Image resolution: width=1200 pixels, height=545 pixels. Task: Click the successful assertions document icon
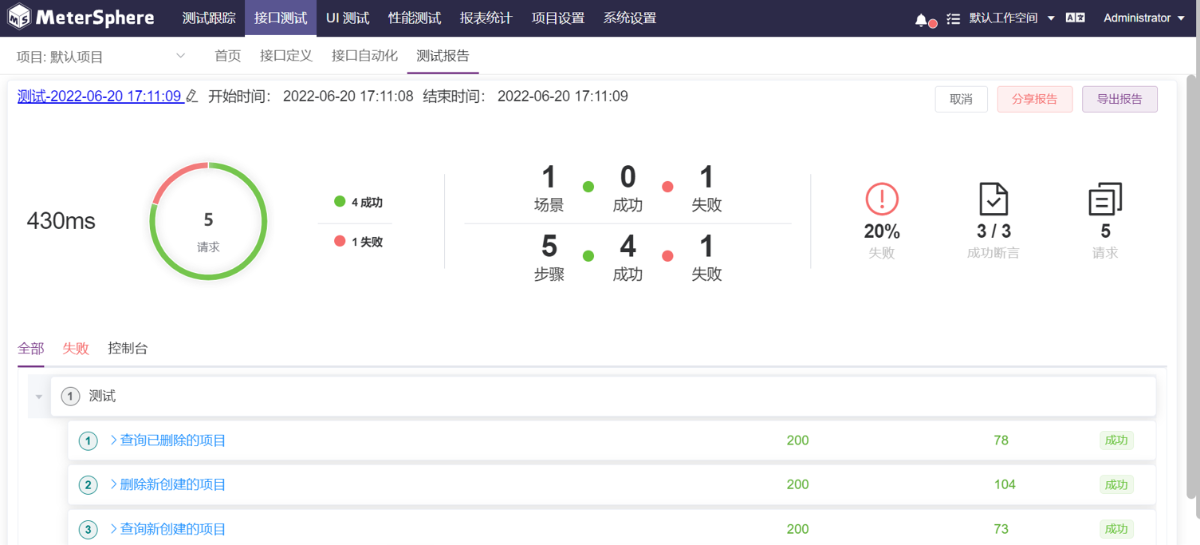pos(993,199)
